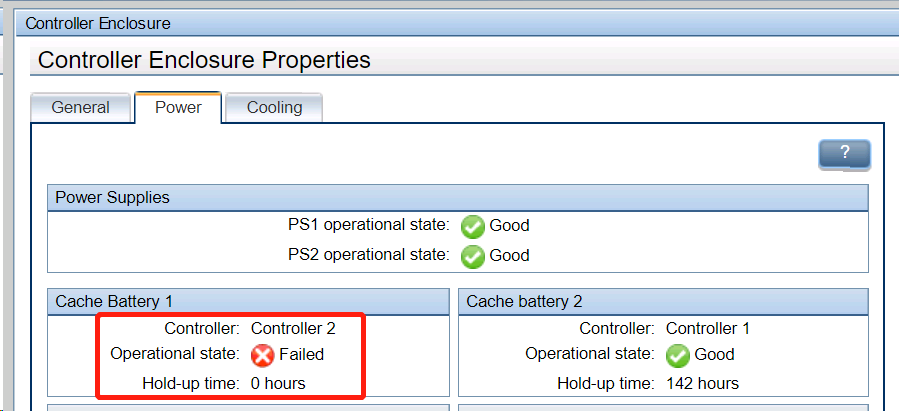Click the red Failed status icon

click(x=263, y=354)
